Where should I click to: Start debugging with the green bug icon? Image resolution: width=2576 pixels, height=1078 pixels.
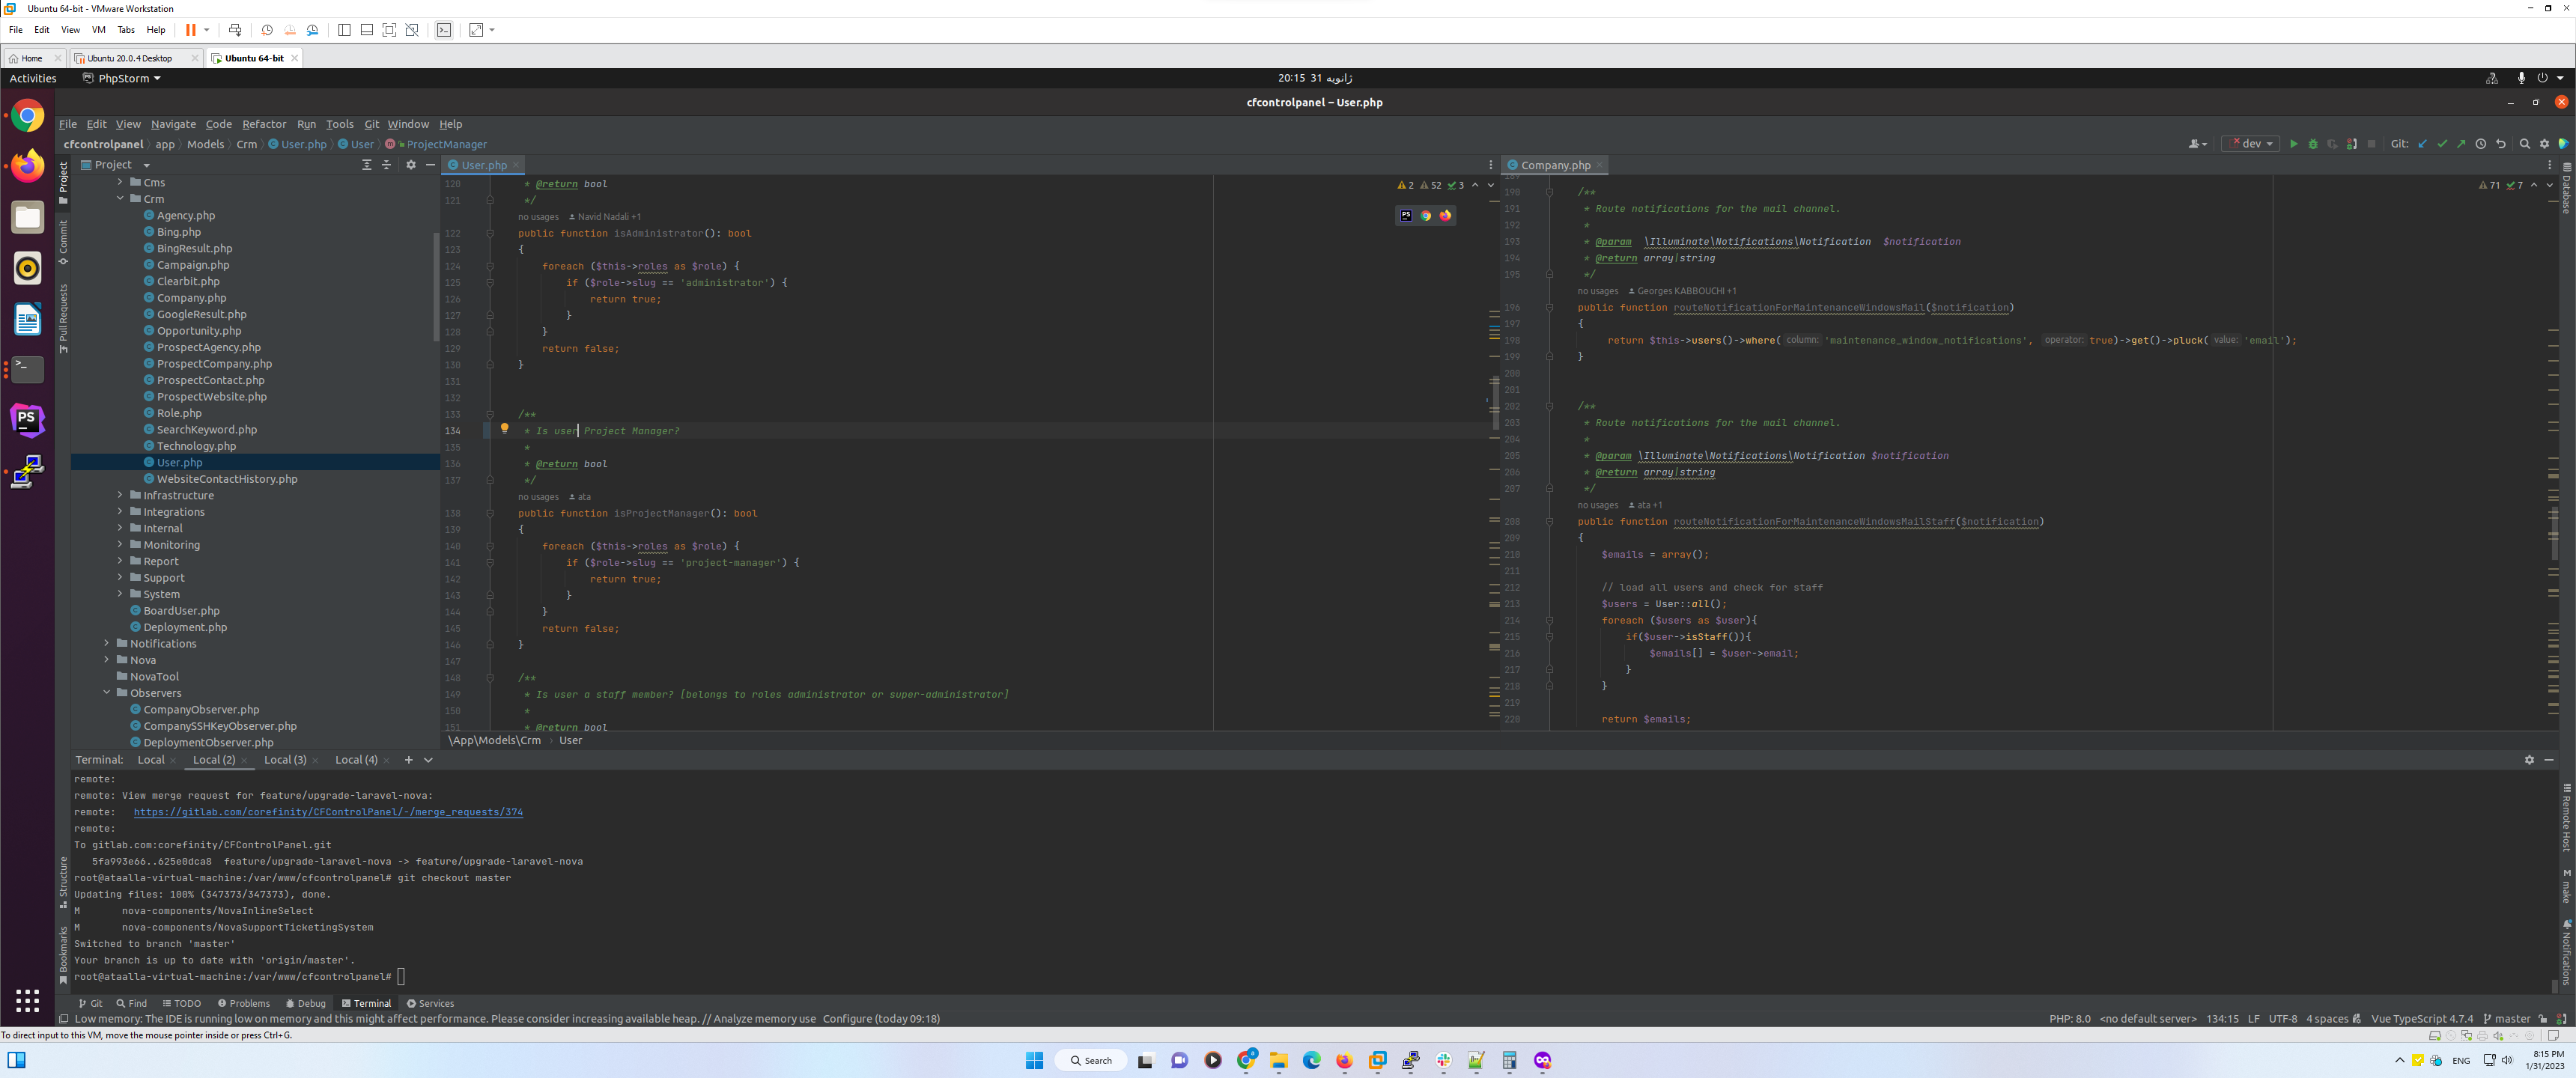[2313, 144]
